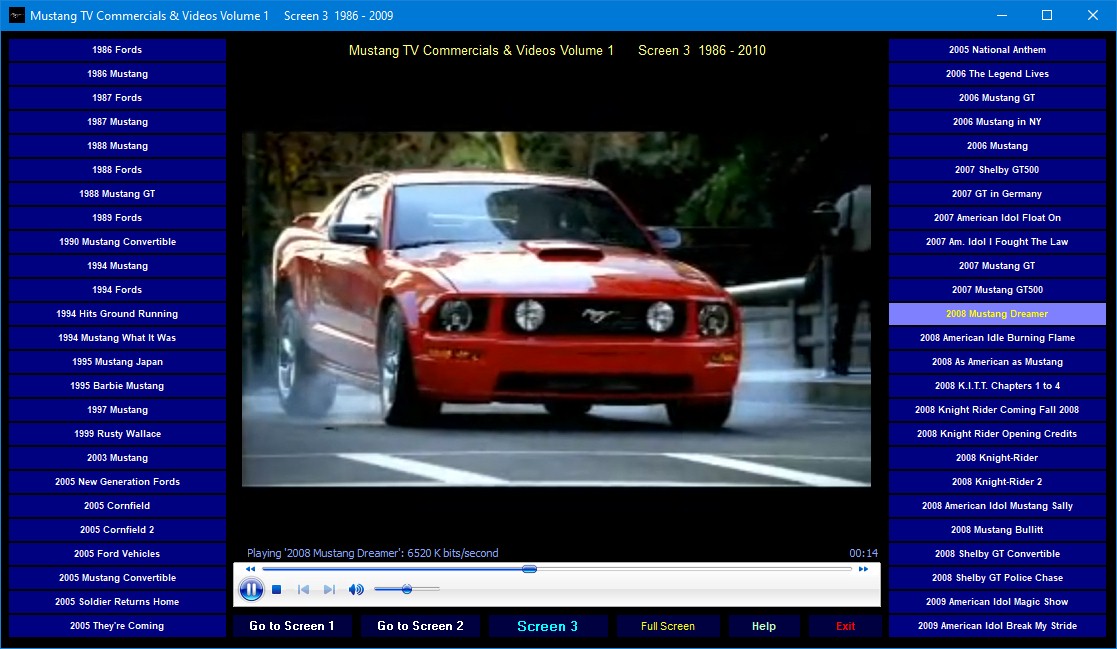This screenshot has height=649, width=1117.
Task: Play 2008 American Idle Burning Flame
Action: pyautogui.click(x=997, y=338)
